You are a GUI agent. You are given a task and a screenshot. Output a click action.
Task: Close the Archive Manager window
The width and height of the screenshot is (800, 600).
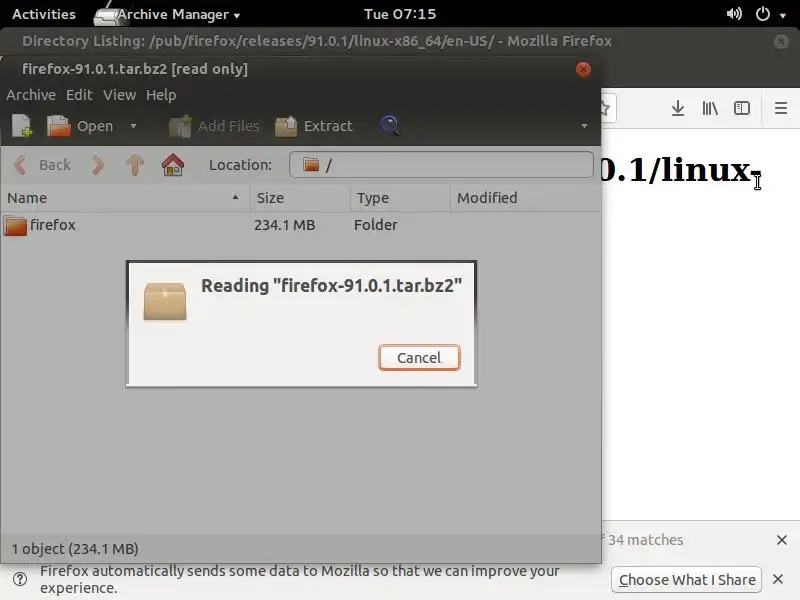click(583, 69)
